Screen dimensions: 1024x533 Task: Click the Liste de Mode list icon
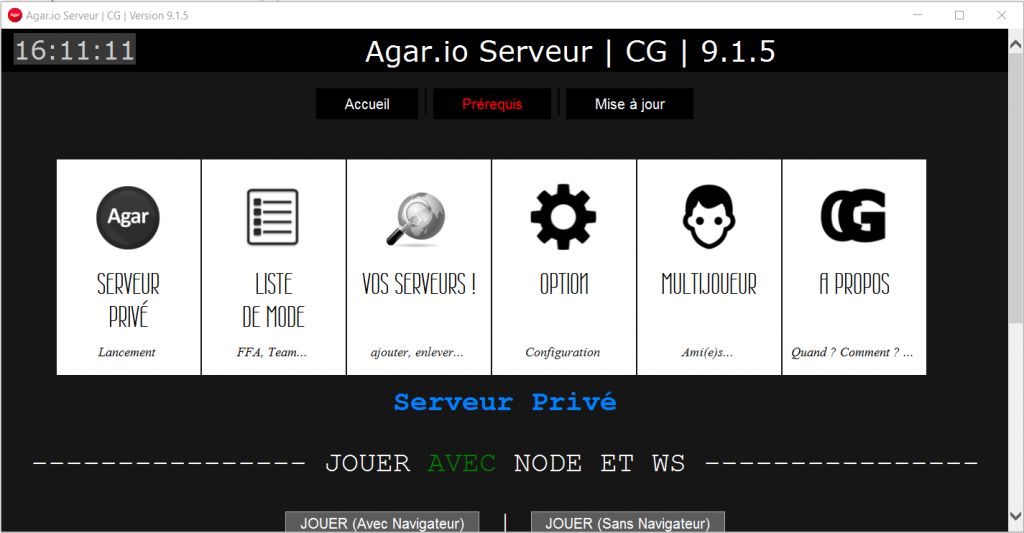273,217
